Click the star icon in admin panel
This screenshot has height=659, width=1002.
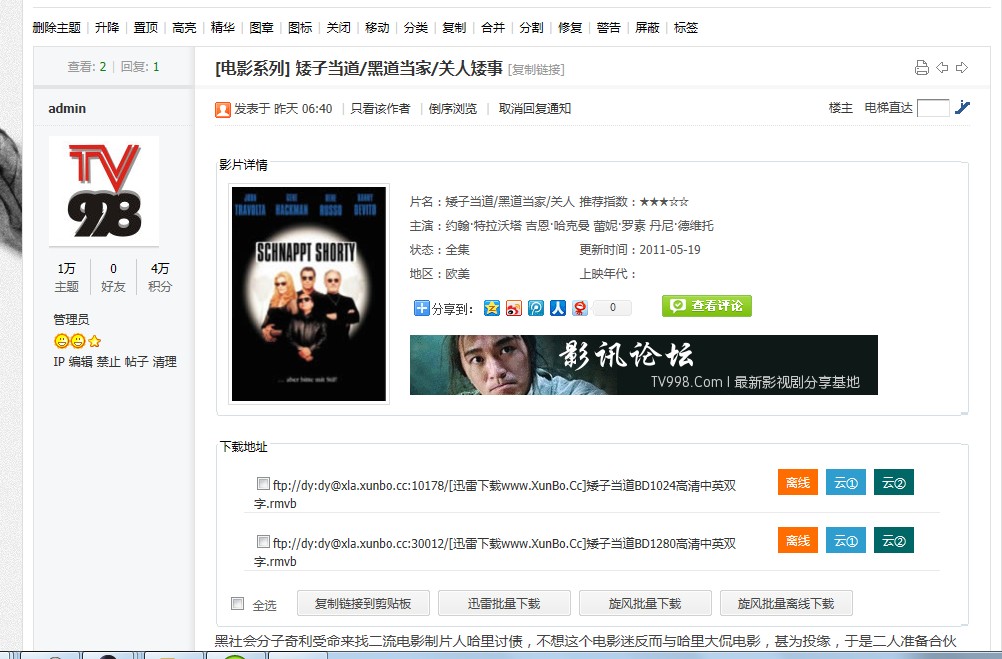pyautogui.click(x=92, y=341)
